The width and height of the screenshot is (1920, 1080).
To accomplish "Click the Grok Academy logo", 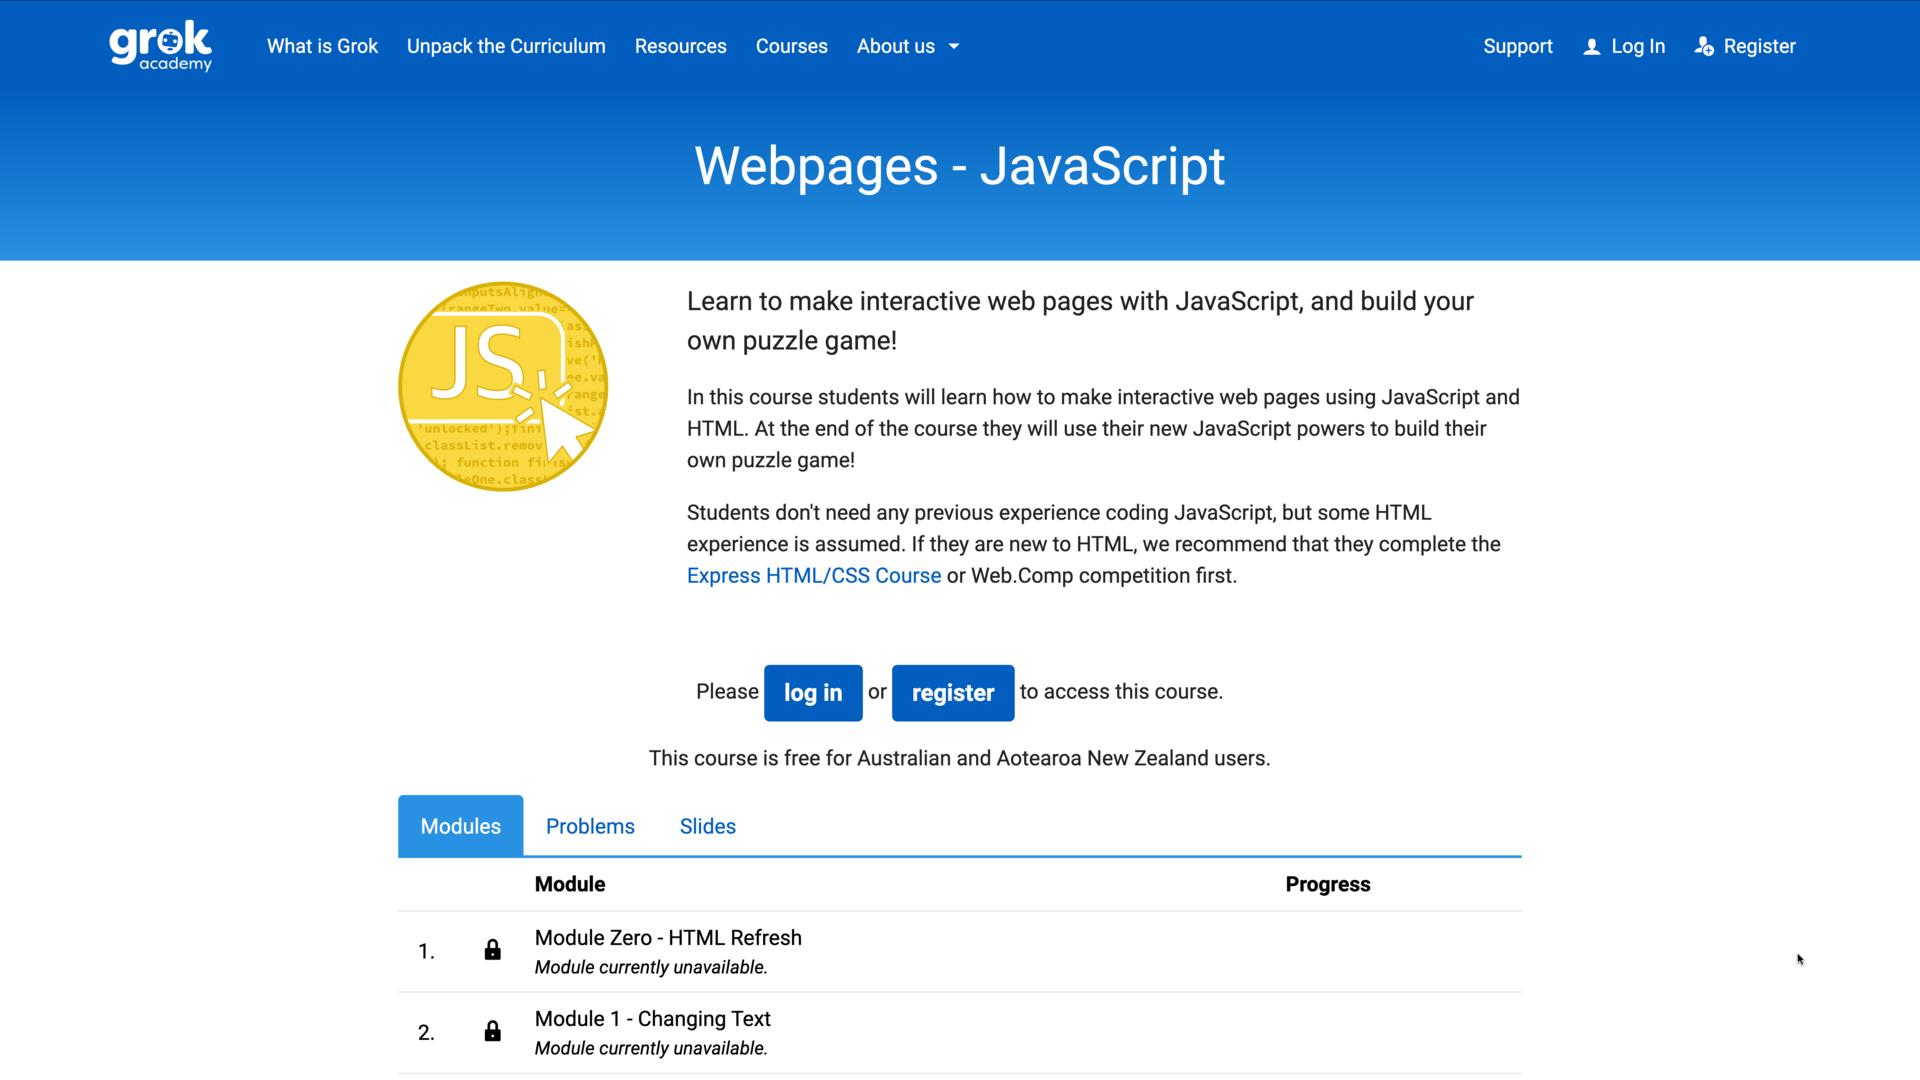I will point(160,46).
